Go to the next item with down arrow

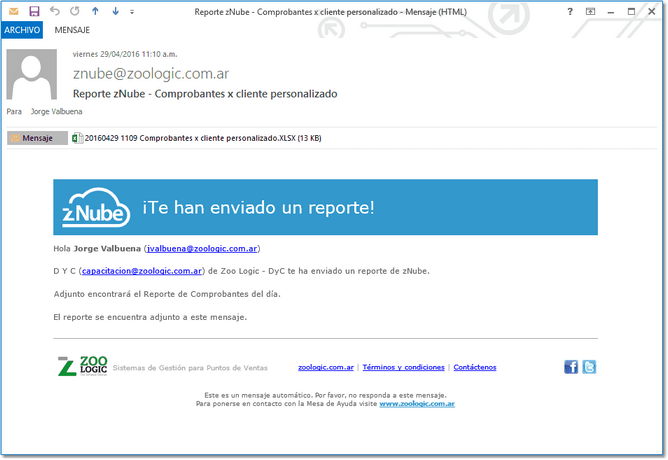(x=115, y=12)
